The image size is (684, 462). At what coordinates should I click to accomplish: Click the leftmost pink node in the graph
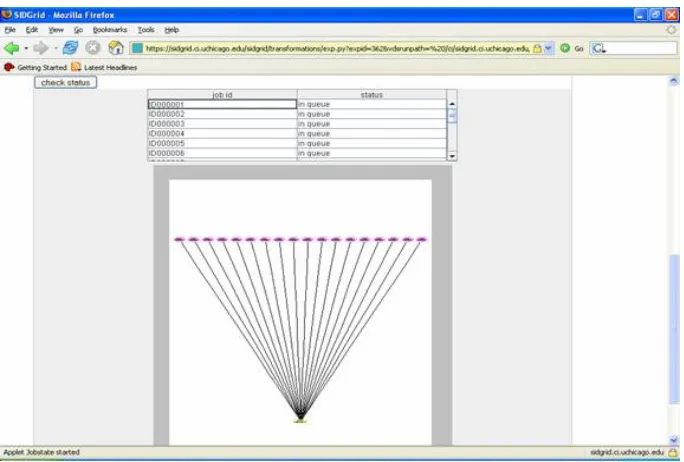coord(179,239)
